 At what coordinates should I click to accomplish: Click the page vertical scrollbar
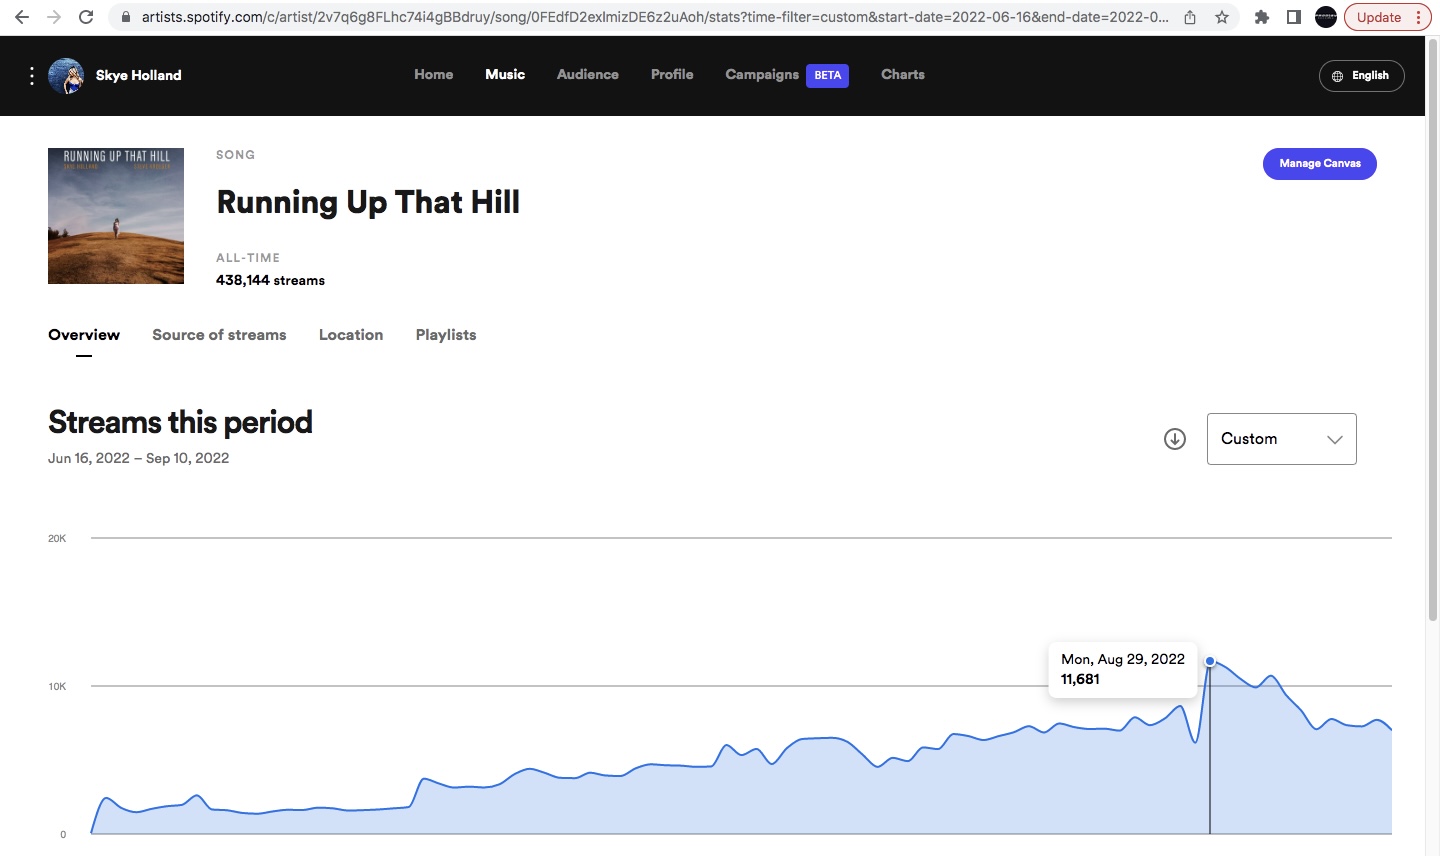click(x=1432, y=330)
